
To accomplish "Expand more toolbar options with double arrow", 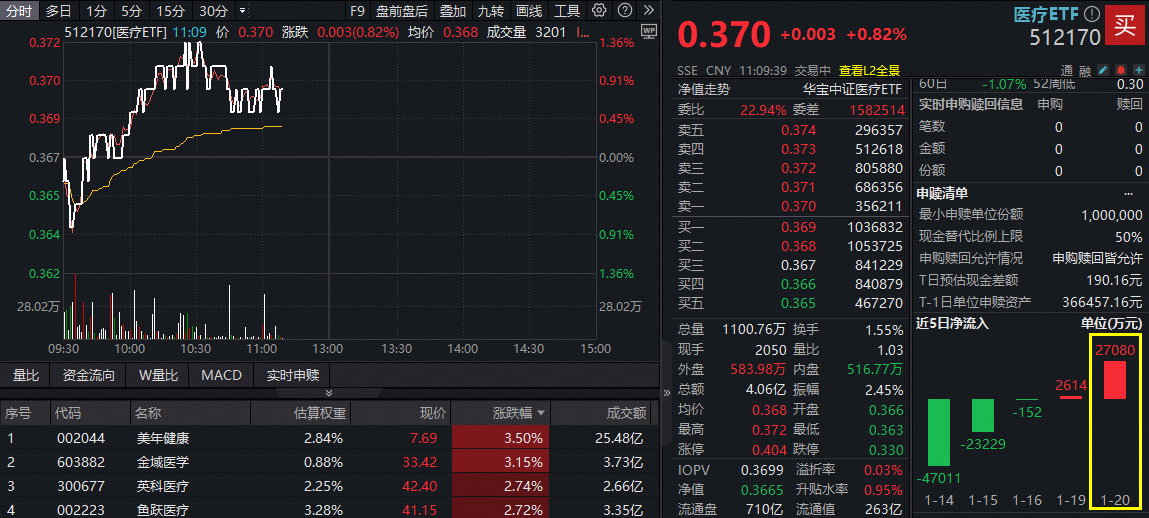I will coord(647,11).
